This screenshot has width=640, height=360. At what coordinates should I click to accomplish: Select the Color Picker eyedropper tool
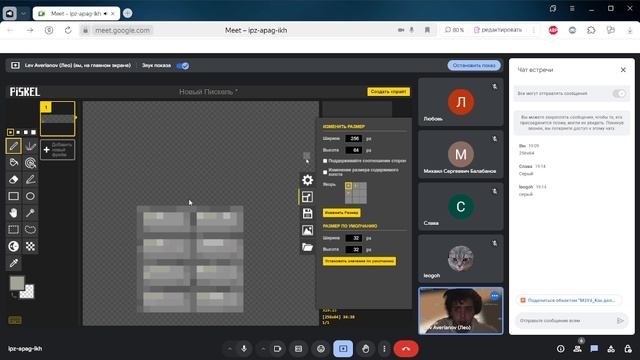(x=13, y=263)
